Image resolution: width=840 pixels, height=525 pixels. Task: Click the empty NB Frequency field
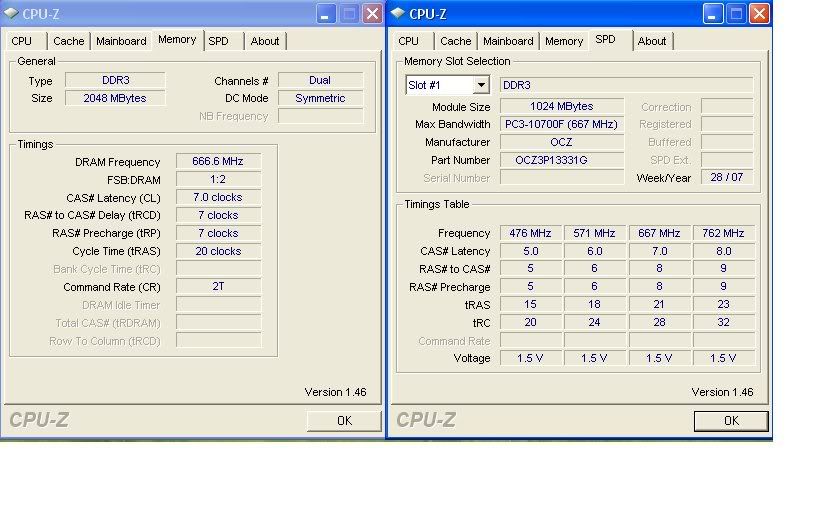point(320,116)
